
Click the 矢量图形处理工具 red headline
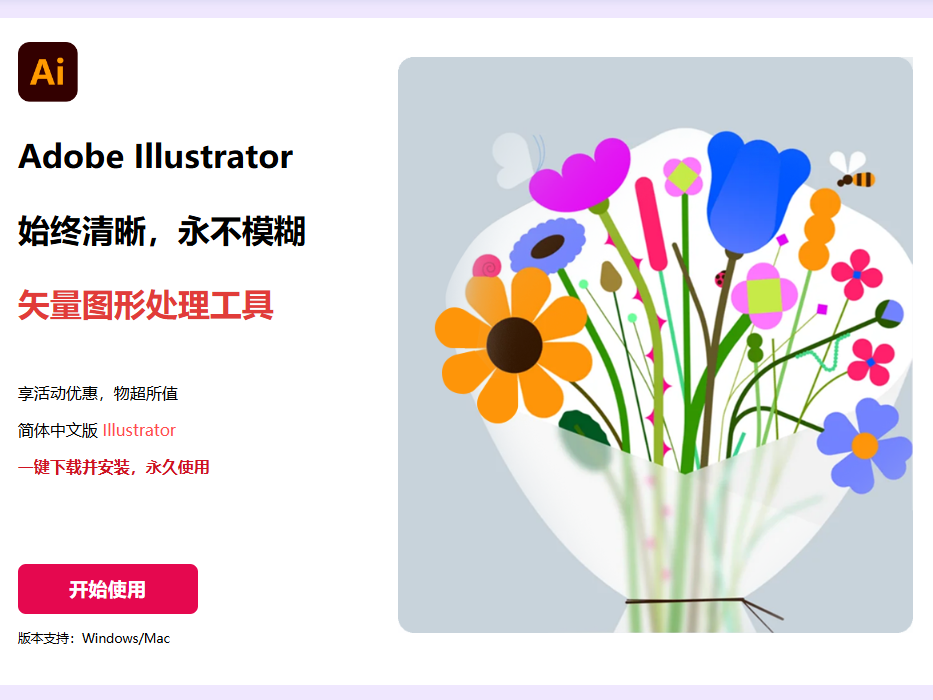click(146, 305)
